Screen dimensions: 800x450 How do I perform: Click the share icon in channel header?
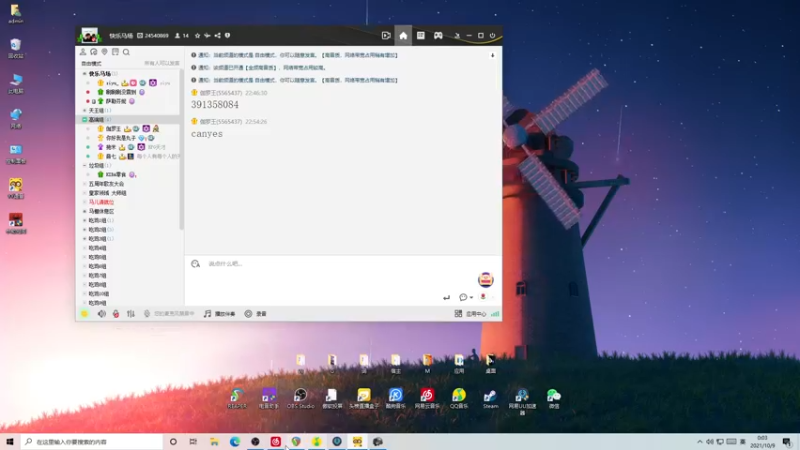tap(218, 36)
